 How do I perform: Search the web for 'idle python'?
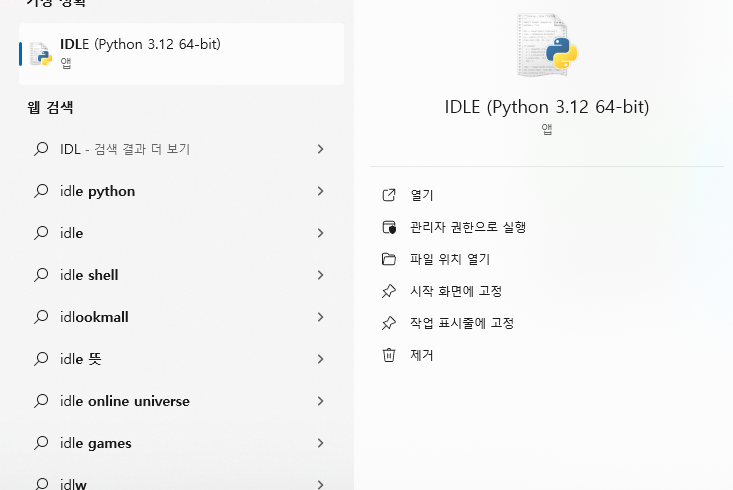(x=181, y=191)
